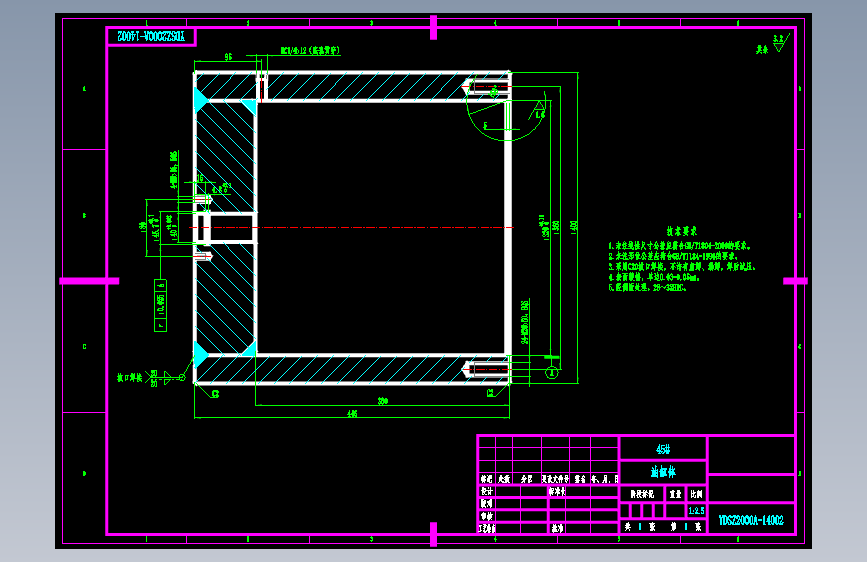Click the 96 dimension above the part

[x=228, y=57]
